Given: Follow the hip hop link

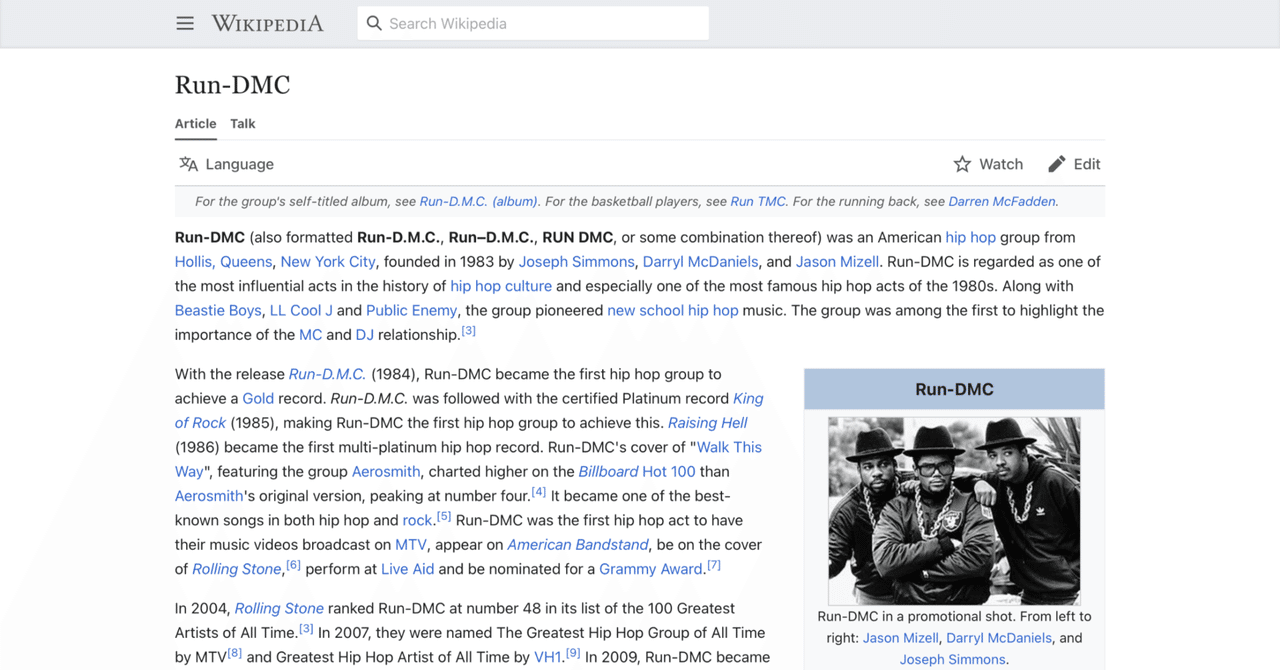Looking at the screenshot, I should (x=971, y=237).
